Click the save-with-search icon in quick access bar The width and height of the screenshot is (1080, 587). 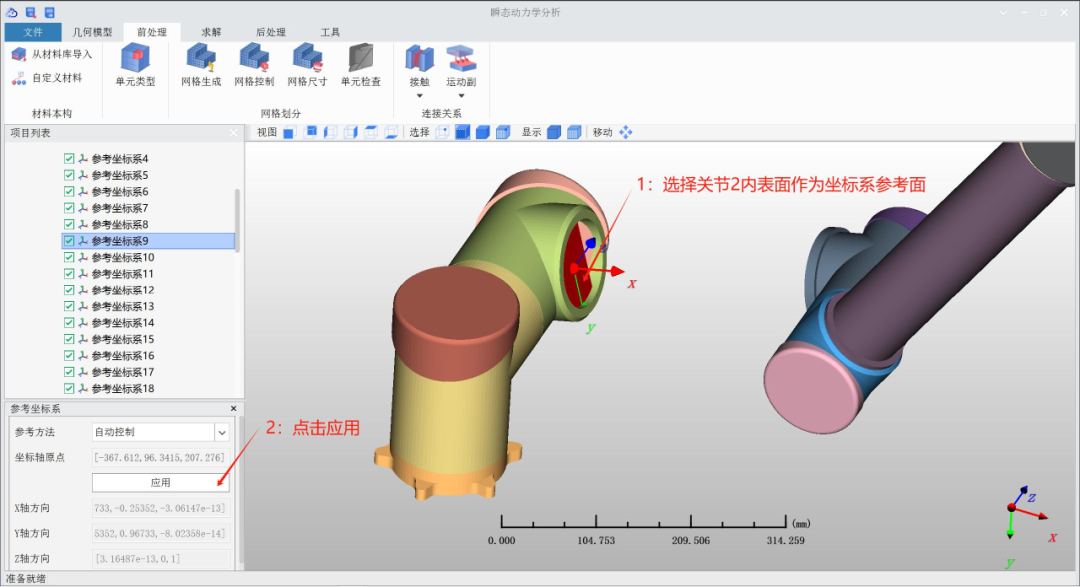pyautogui.click(x=31, y=12)
